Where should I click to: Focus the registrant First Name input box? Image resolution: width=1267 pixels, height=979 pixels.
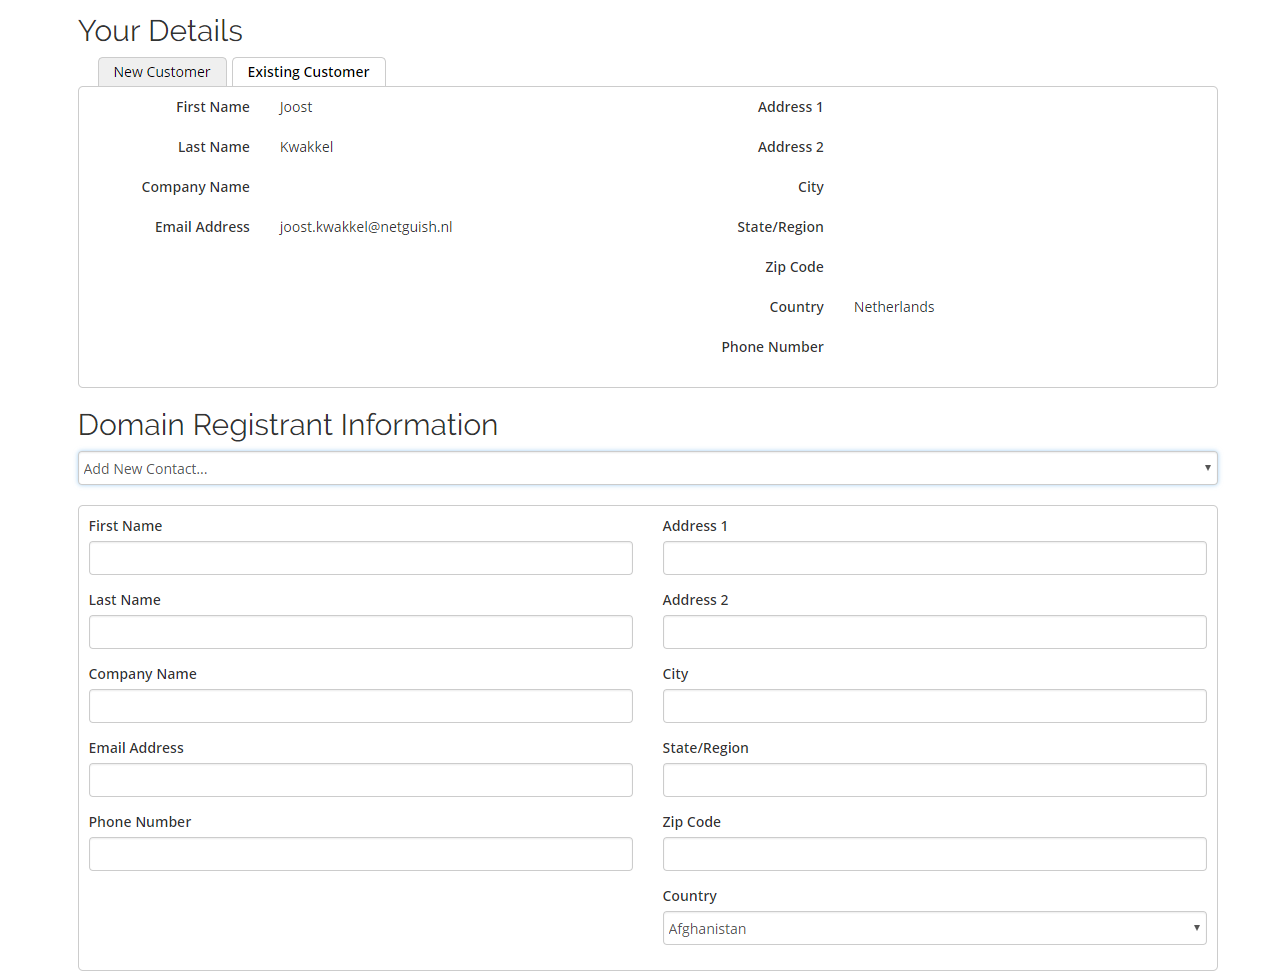[360, 558]
